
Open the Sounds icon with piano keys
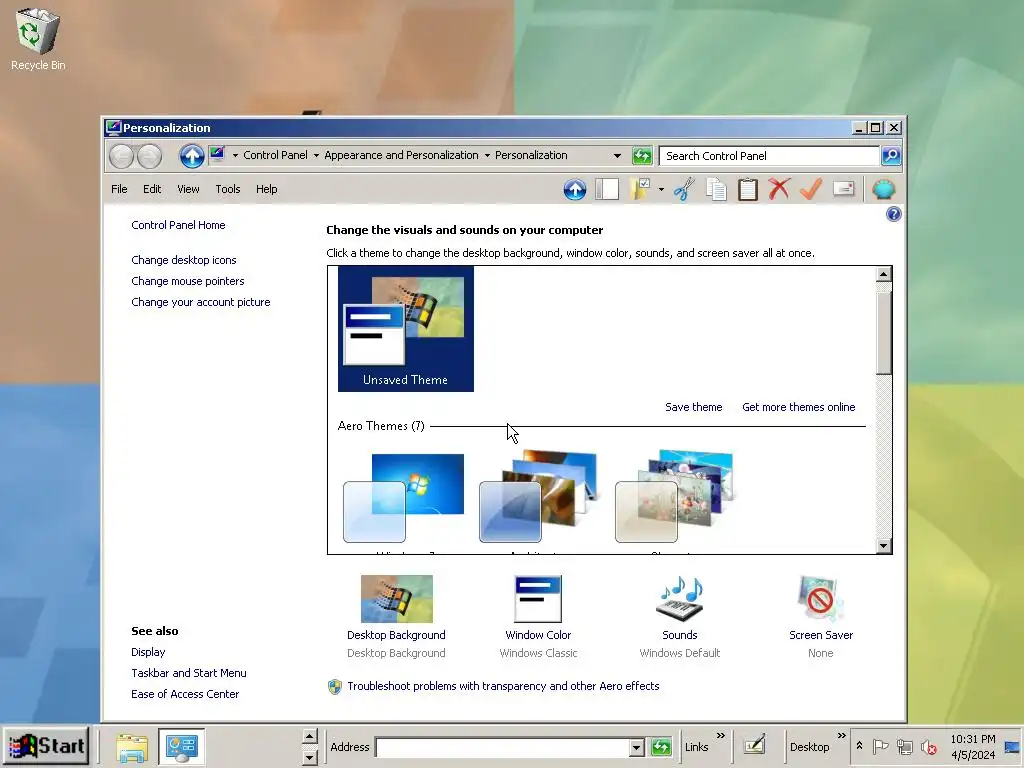(680, 599)
